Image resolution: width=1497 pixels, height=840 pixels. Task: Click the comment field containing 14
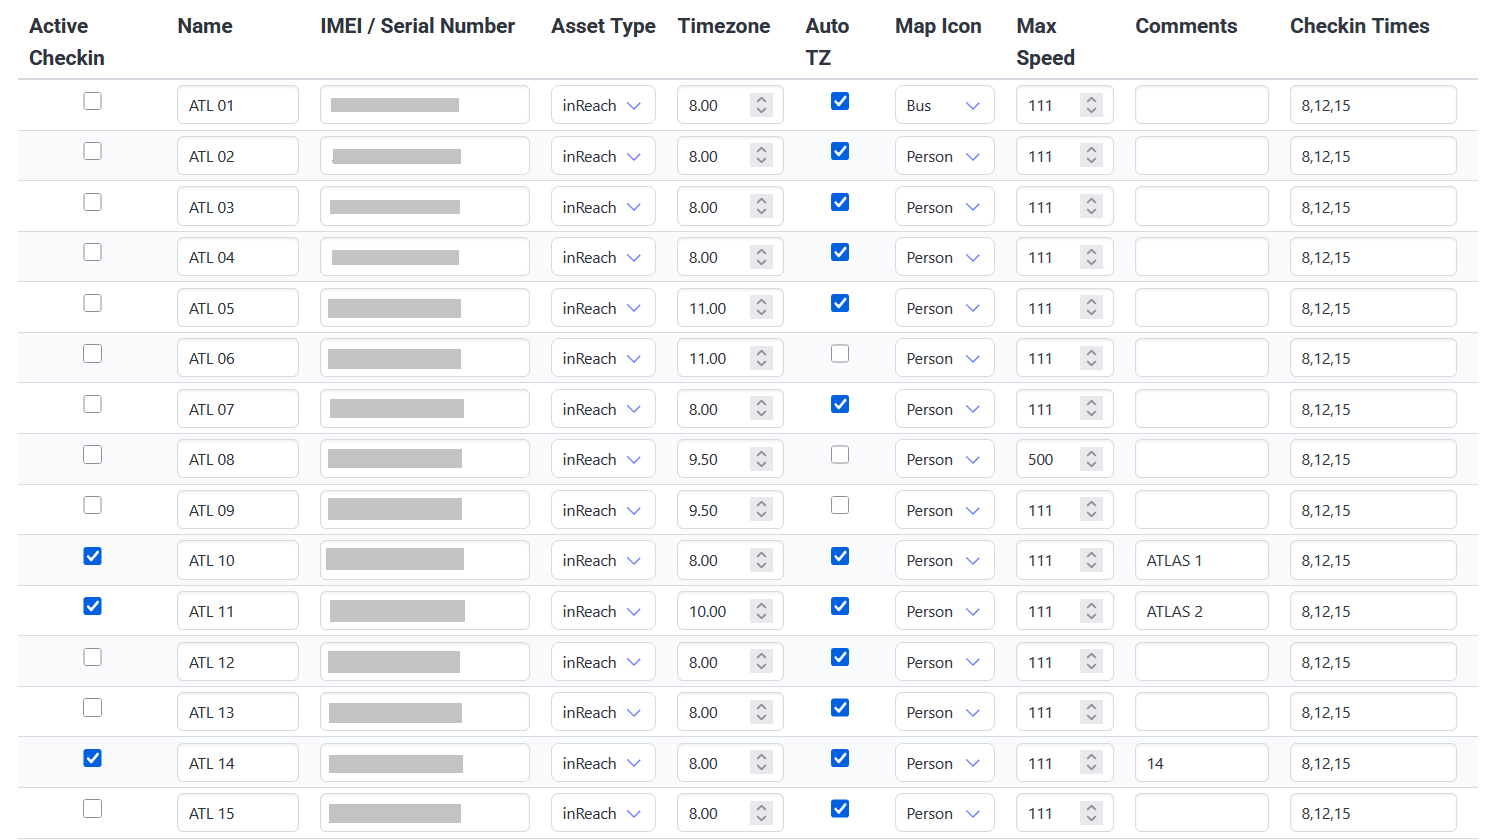pos(1200,763)
